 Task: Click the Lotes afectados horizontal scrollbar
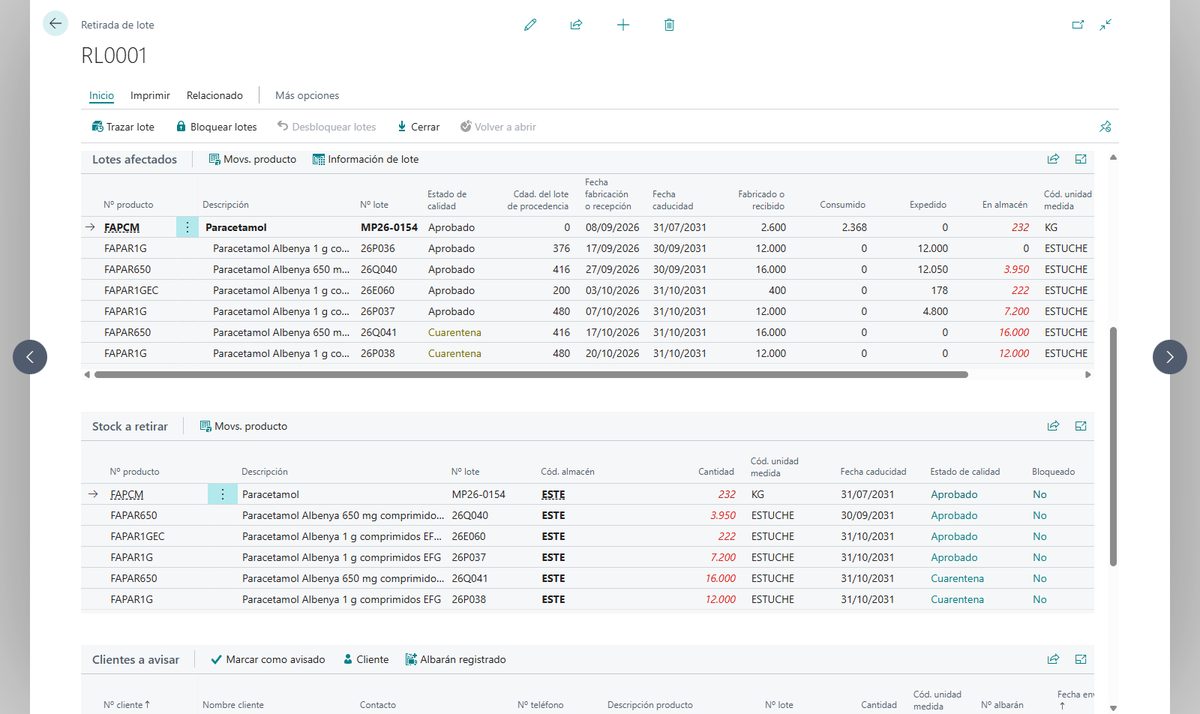(x=531, y=374)
